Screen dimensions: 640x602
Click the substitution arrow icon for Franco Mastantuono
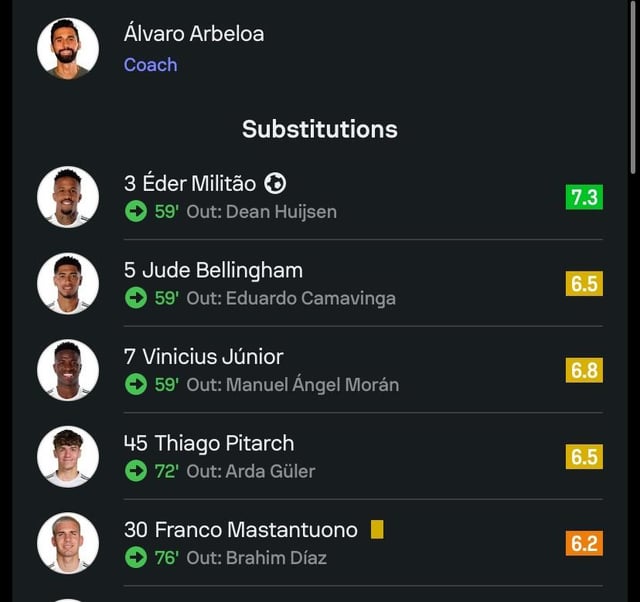click(135, 558)
